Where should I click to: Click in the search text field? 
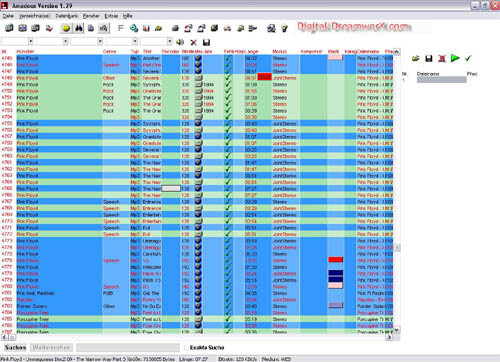pyautogui.click(x=128, y=348)
